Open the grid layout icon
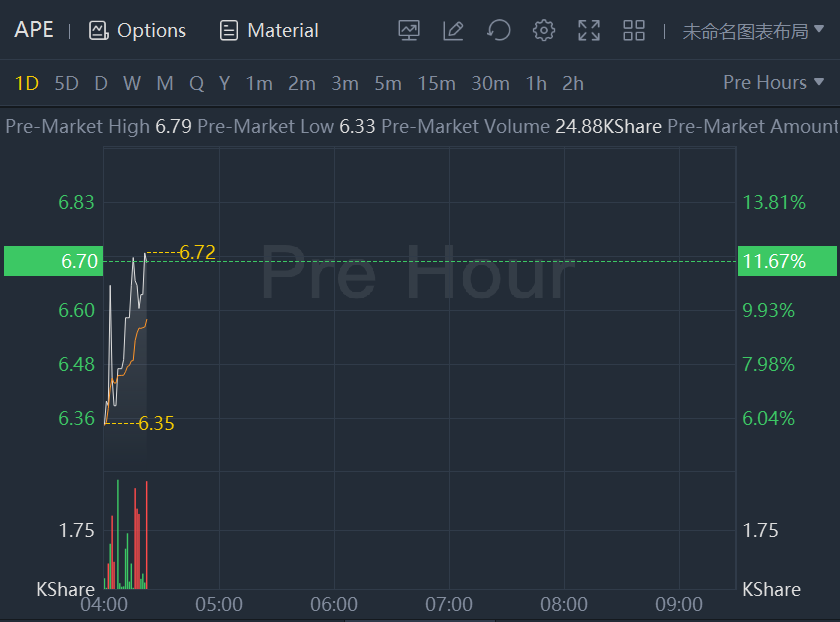Screen dimensions: 840x622 634,30
